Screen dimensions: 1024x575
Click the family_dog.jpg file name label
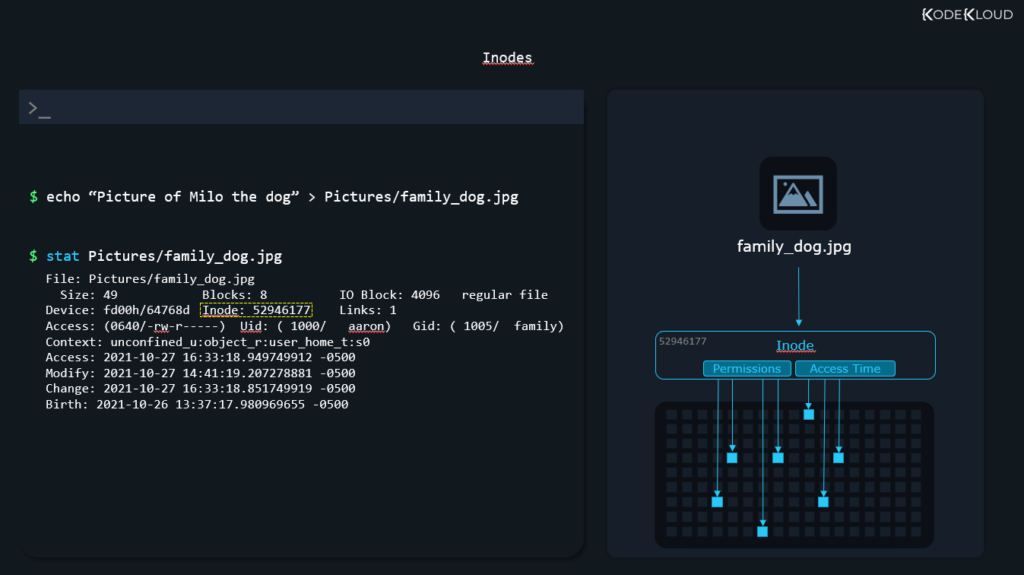click(793, 246)
